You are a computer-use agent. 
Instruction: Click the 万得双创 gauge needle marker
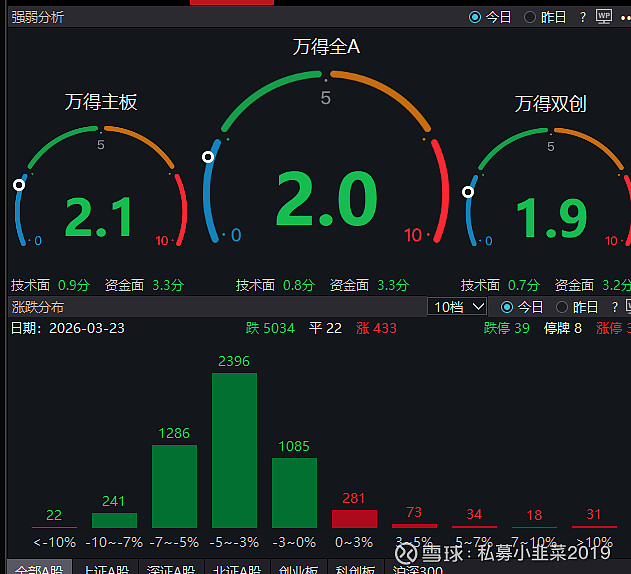[468, 192]
